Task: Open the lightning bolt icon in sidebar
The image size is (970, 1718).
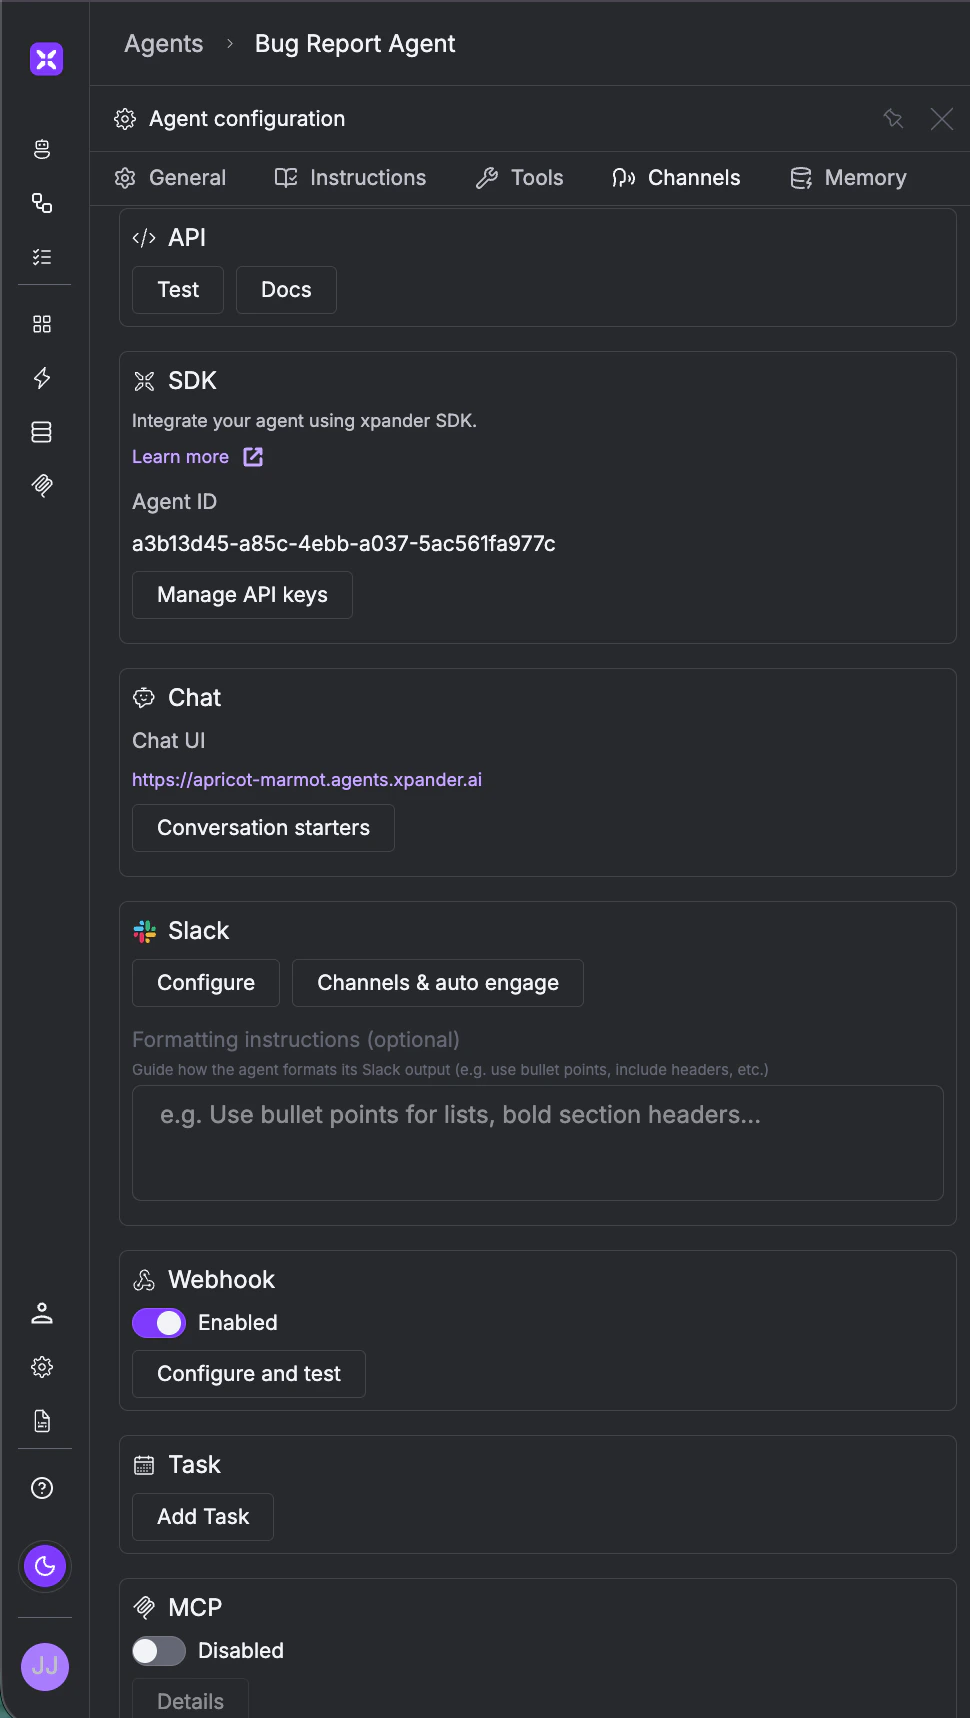Action: [42, 378]
